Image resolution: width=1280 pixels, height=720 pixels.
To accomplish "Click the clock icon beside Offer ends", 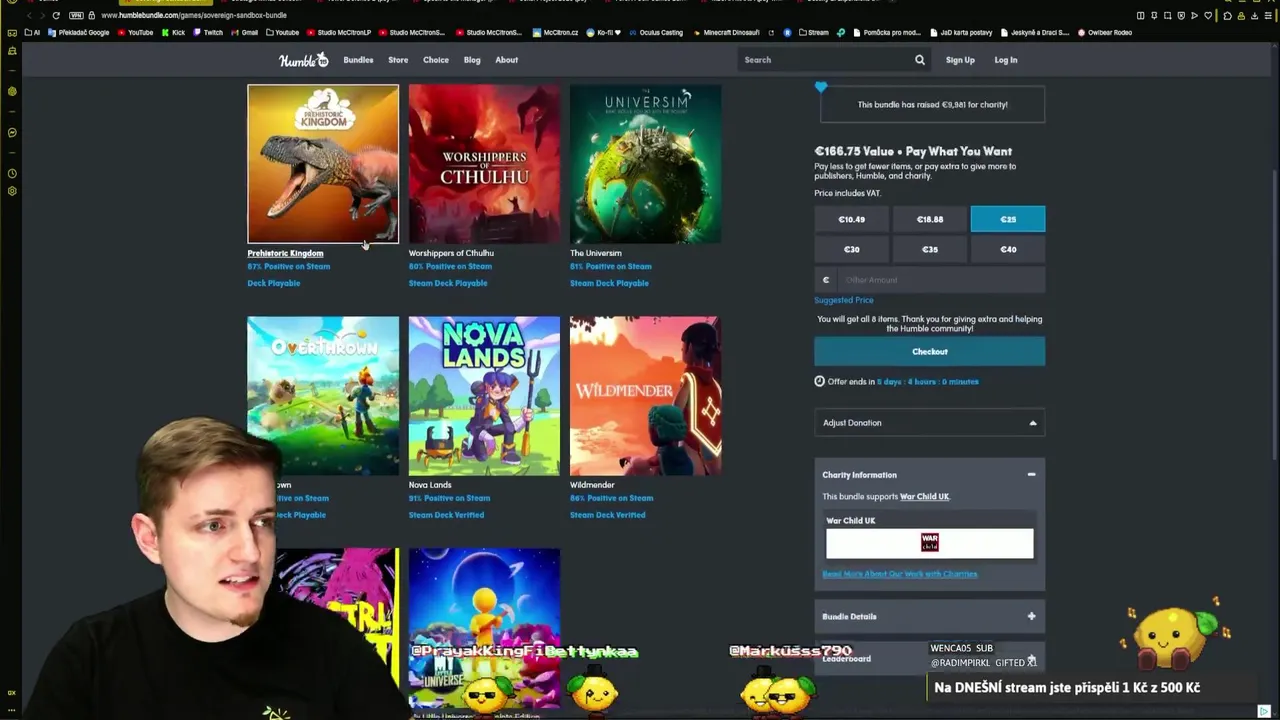I will click(x=820, y=381).
